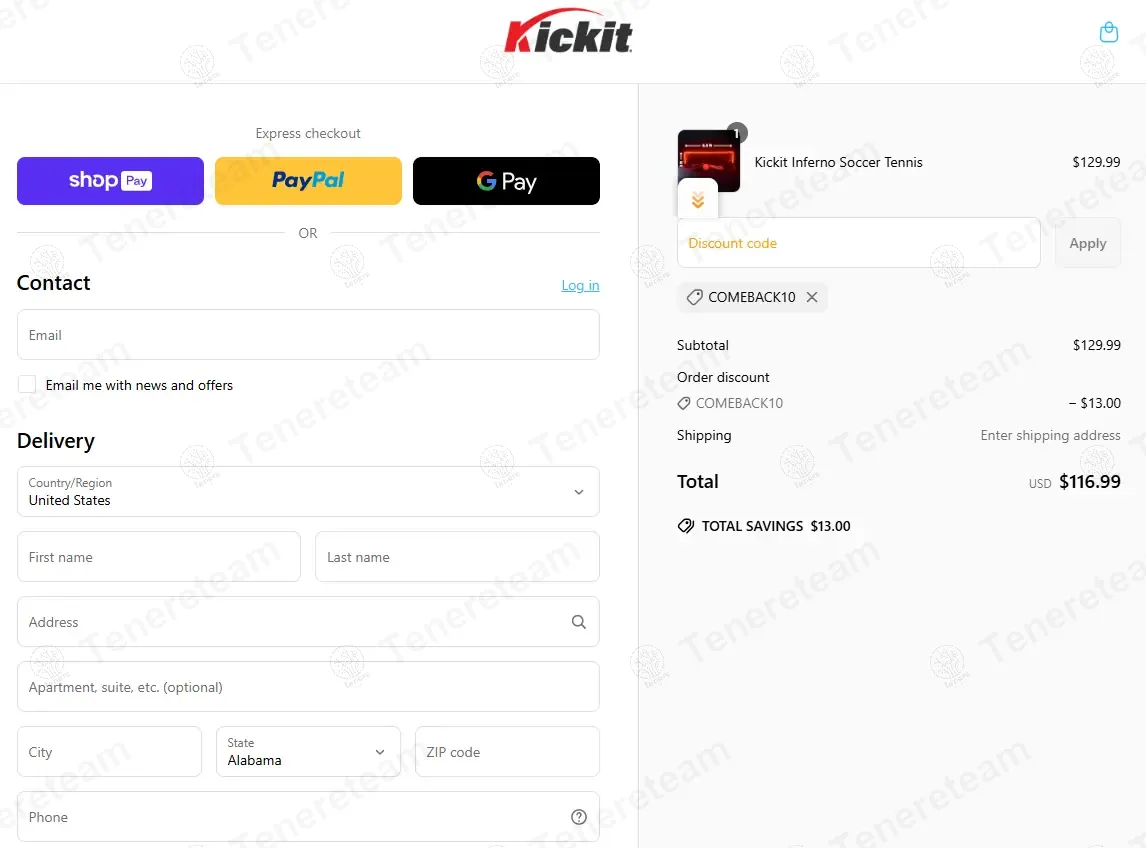Apply the discount code
This screenshot has height=848, width=1146.
tap(1087, 243)
